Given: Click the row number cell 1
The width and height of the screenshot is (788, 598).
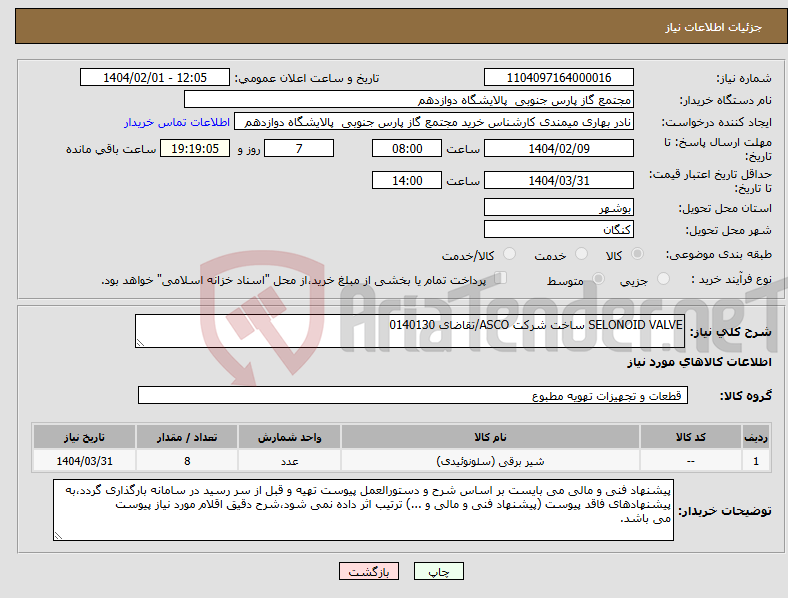Looking at the screenshot, I should click(756, 461).
